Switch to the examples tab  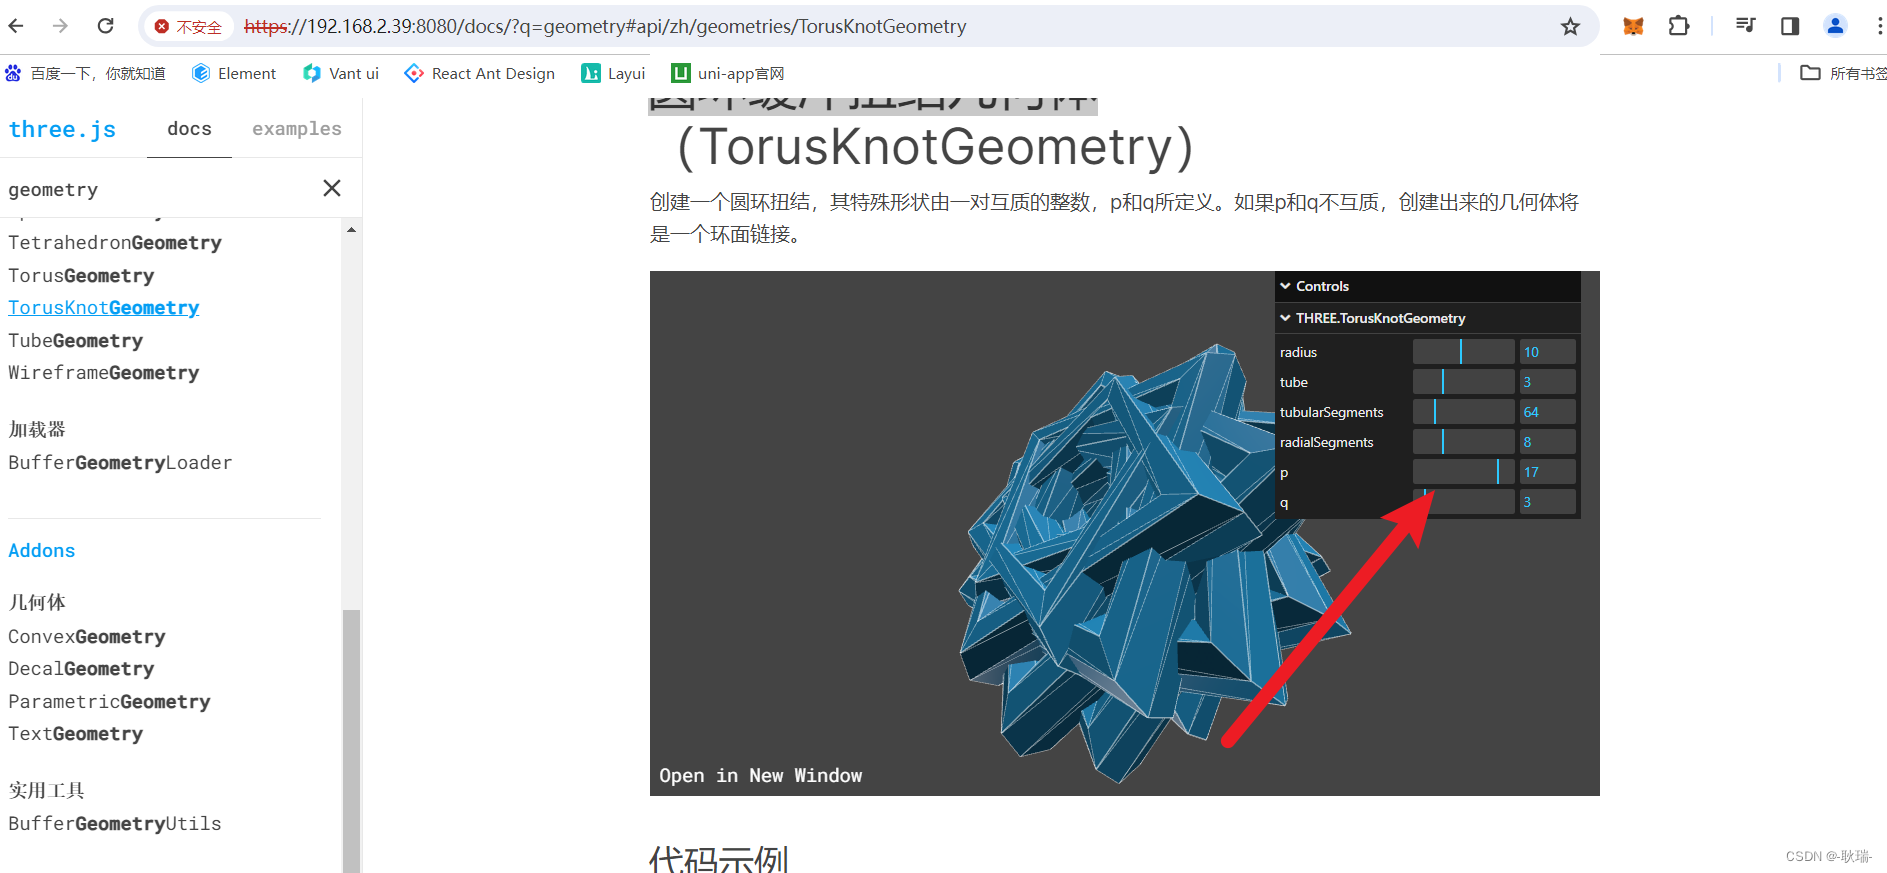[297, 129]
